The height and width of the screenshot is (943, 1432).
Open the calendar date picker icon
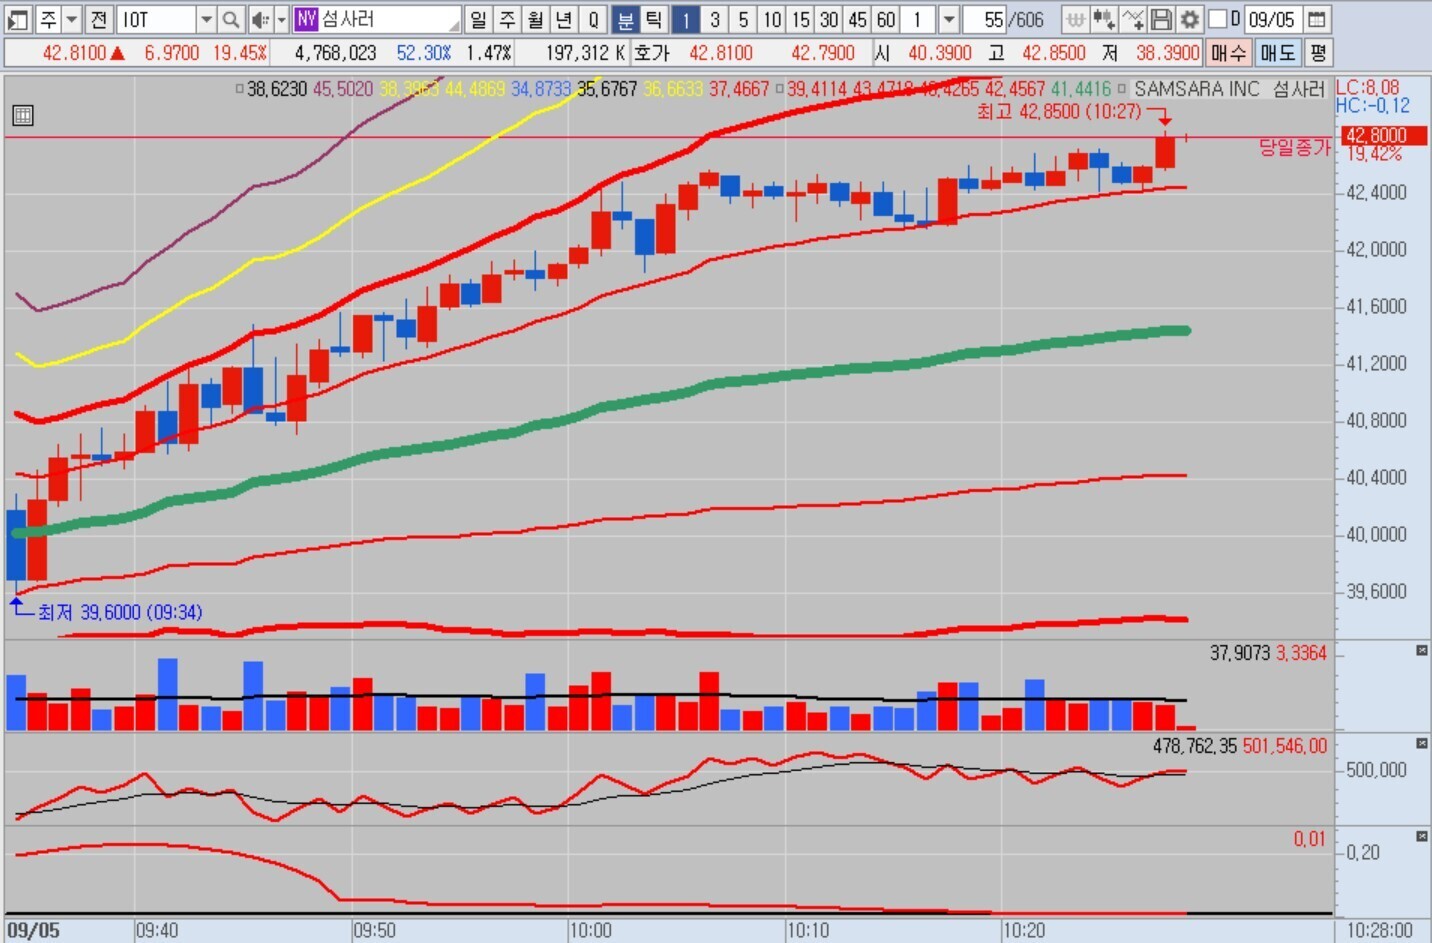pos(1317,19)
